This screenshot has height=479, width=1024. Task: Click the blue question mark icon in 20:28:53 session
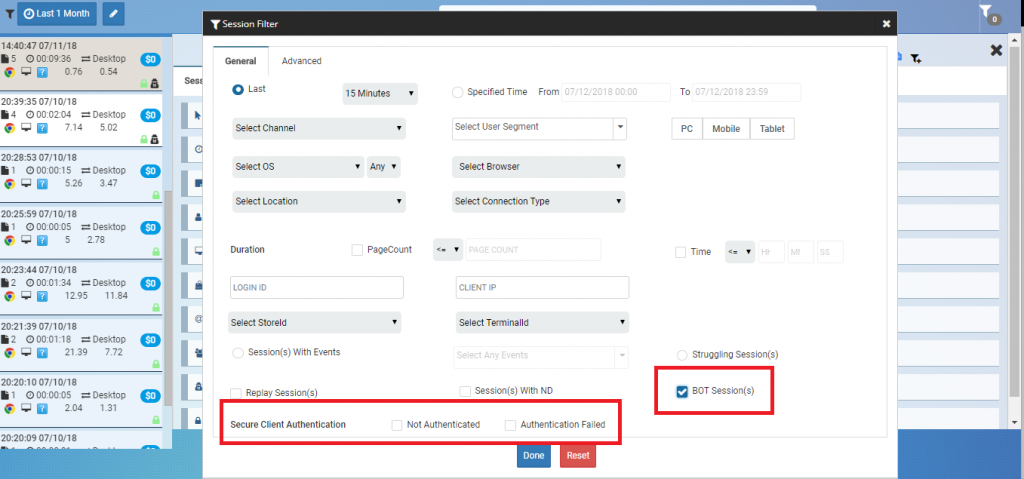tap(42, 183)
